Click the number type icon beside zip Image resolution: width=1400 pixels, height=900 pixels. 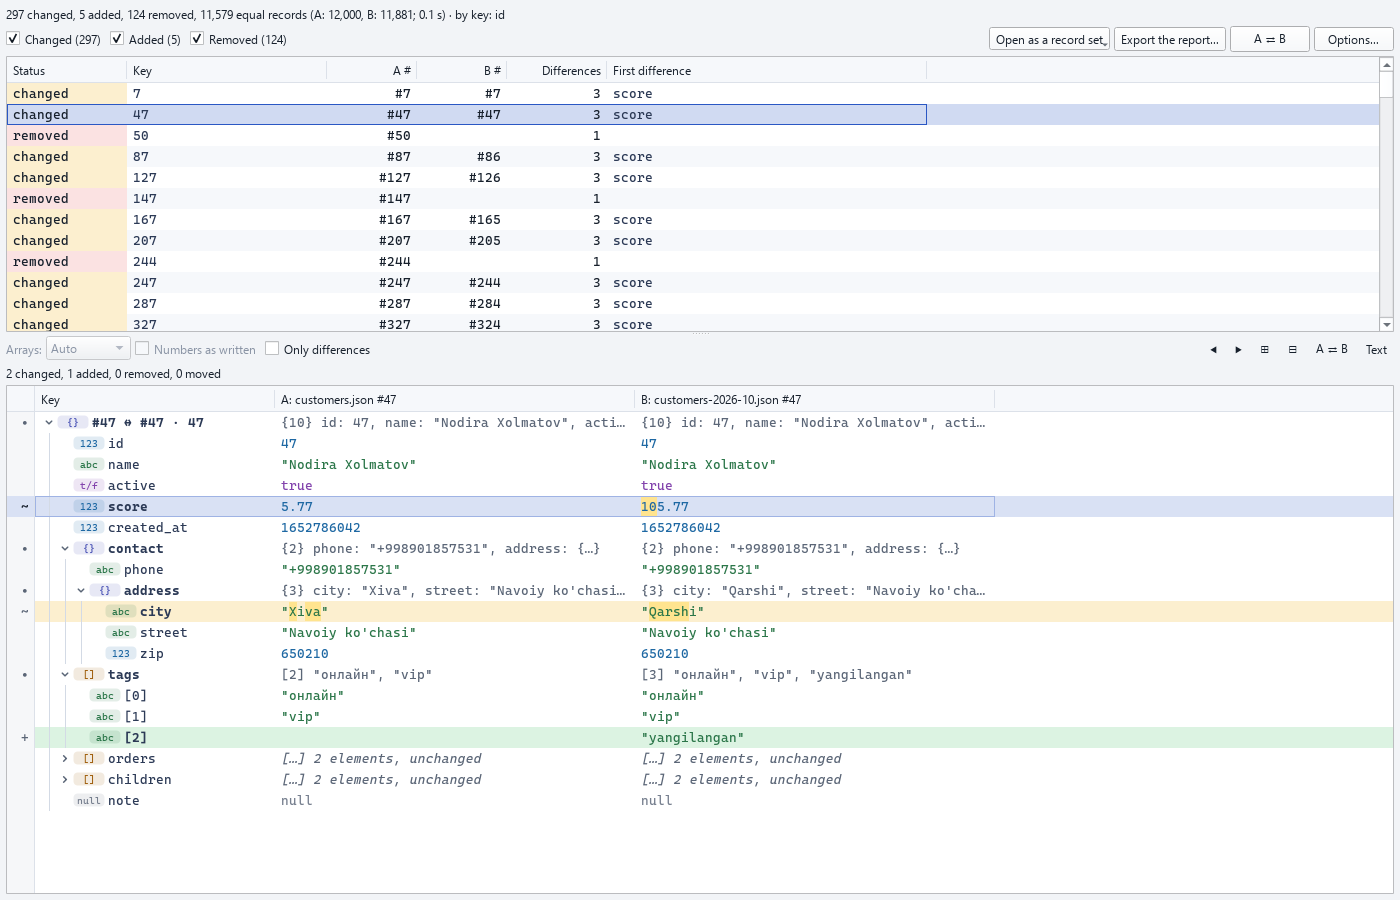pyautogui.click(x=121, y=654)
